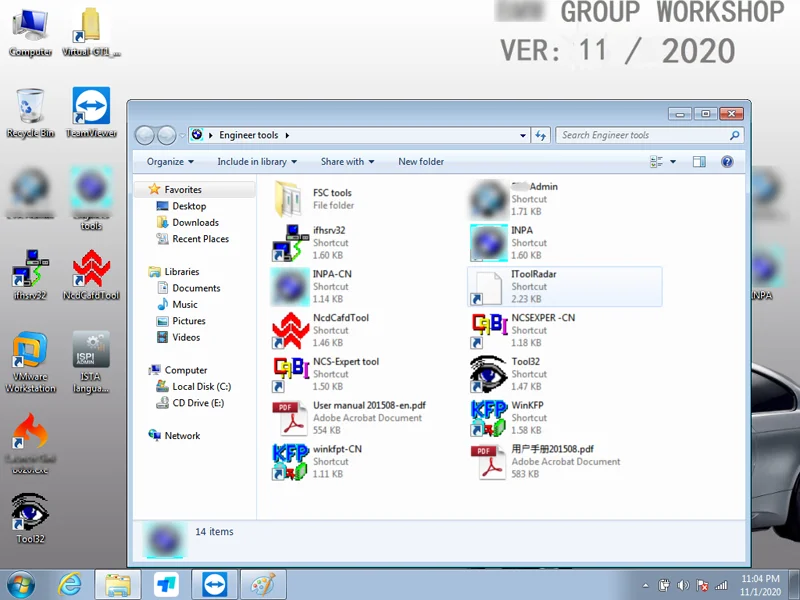Screen dimensions: 800x600
Task: Open the clock showing 11:04 PM
Action: pyautogui.click(x=760, y=585)
